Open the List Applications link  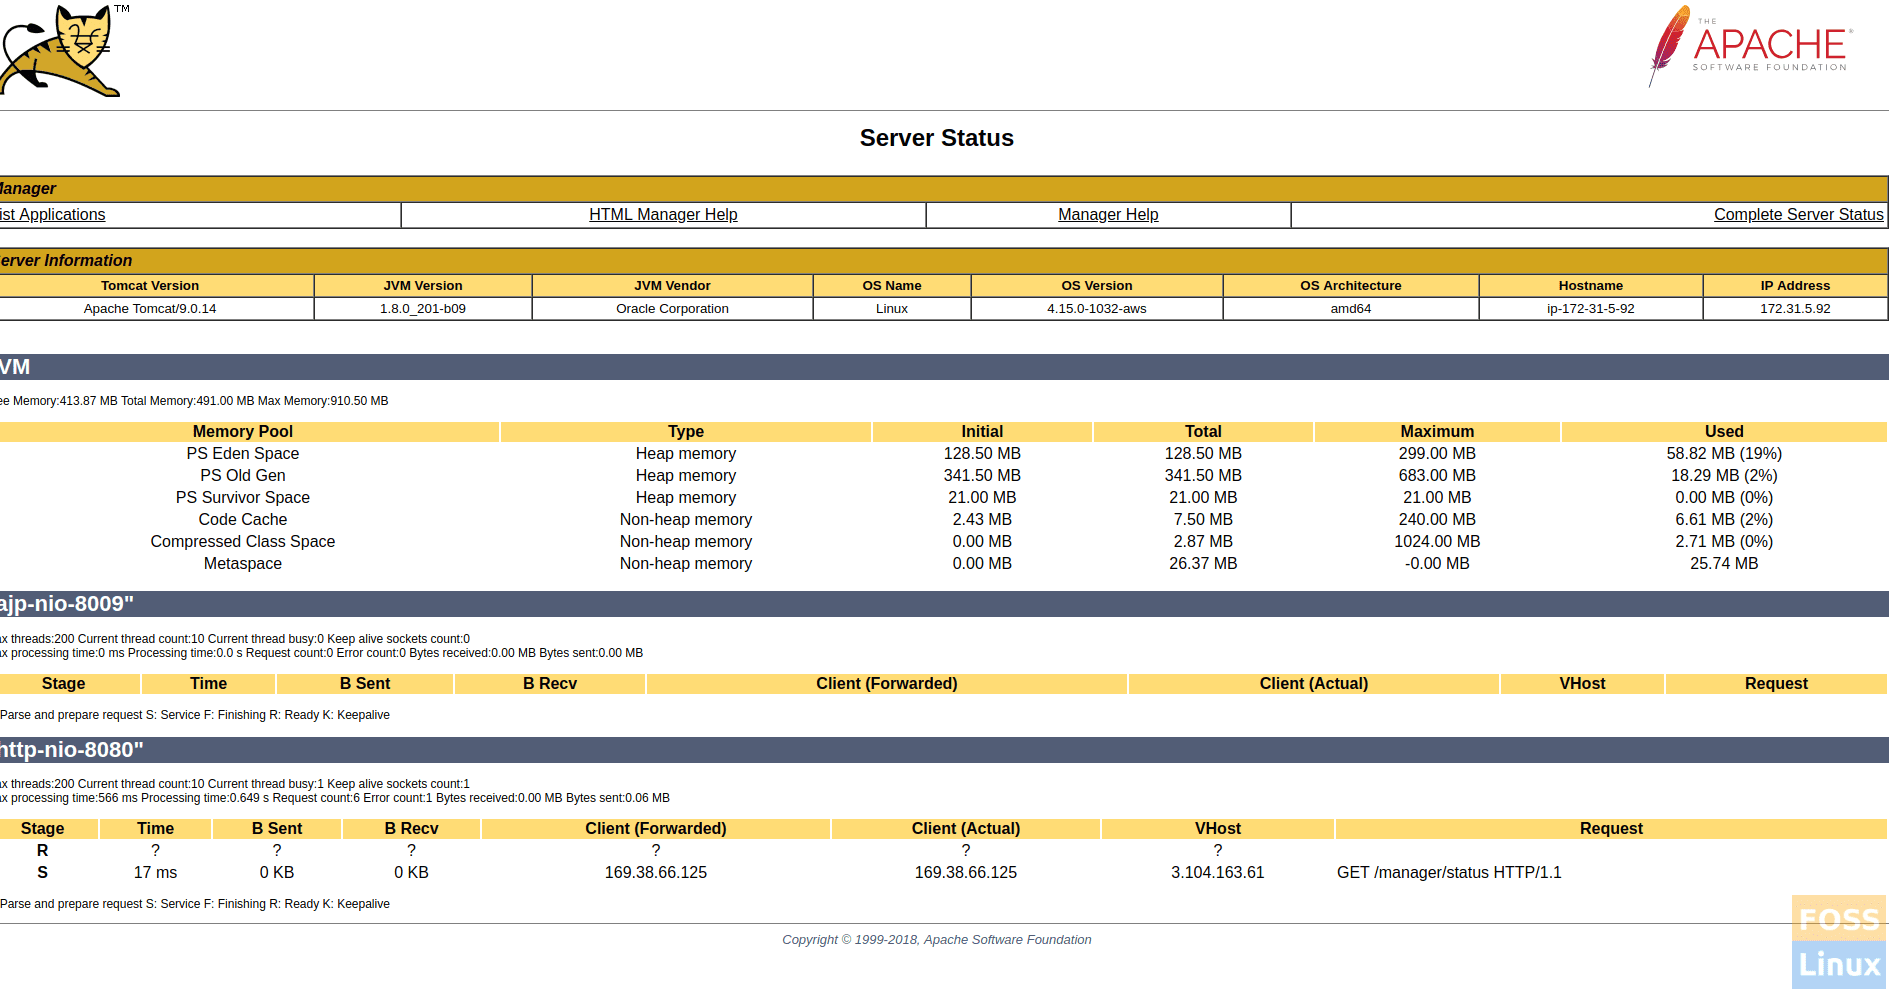tap(52, 215)
